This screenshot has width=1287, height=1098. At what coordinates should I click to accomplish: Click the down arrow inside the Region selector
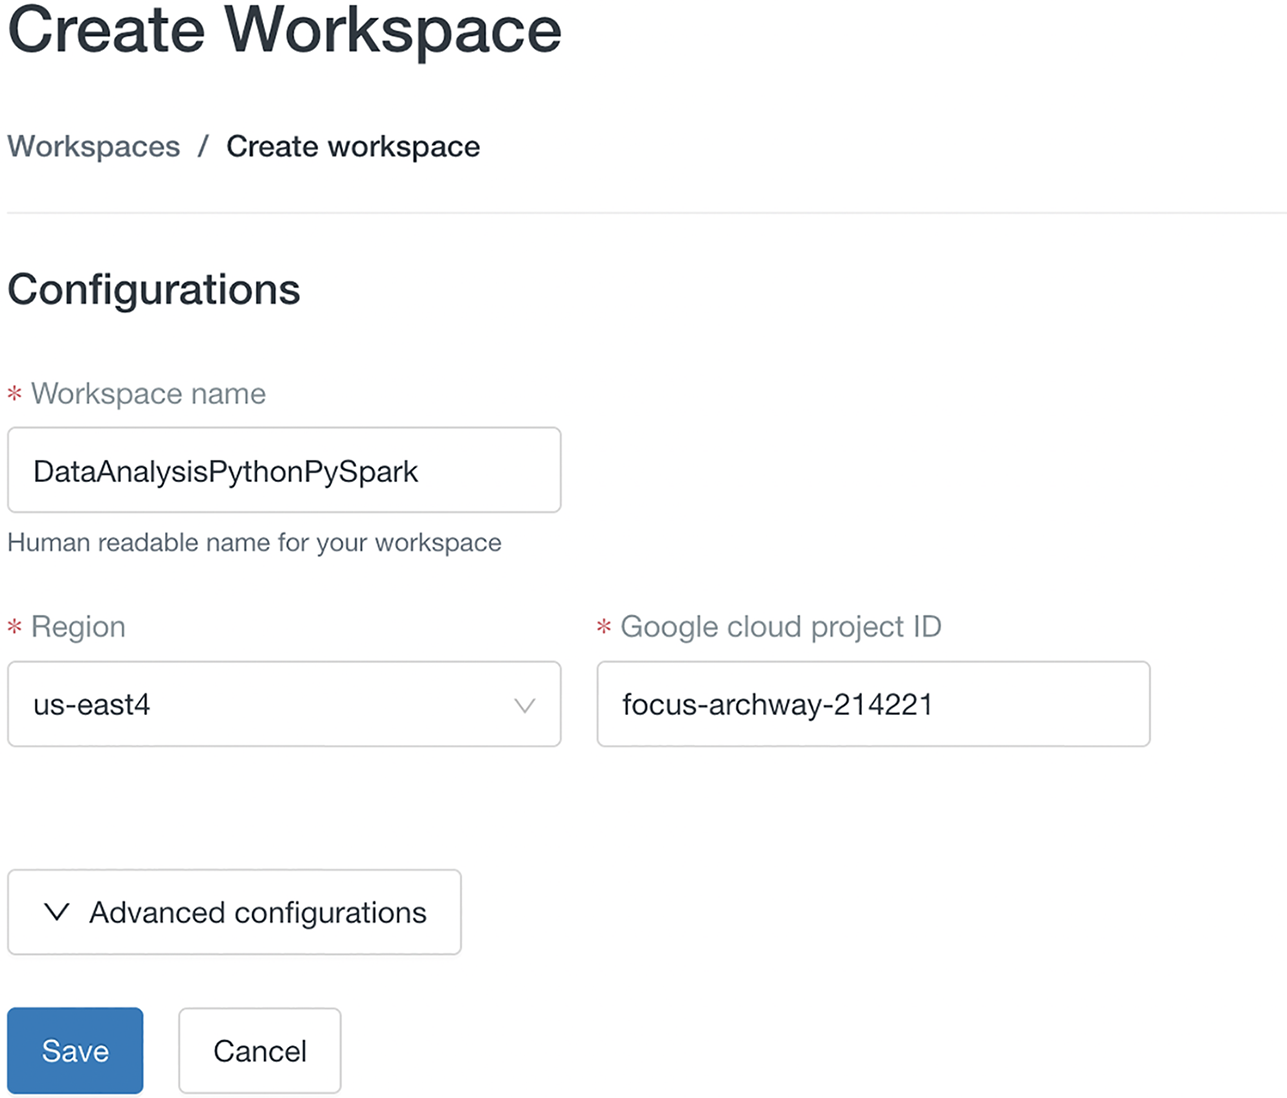click(x=524, y=705)
